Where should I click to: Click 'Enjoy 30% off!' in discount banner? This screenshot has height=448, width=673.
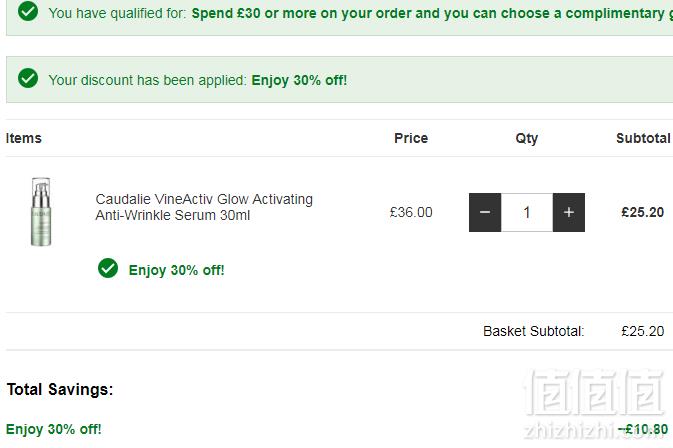click(x=299, y=80)
